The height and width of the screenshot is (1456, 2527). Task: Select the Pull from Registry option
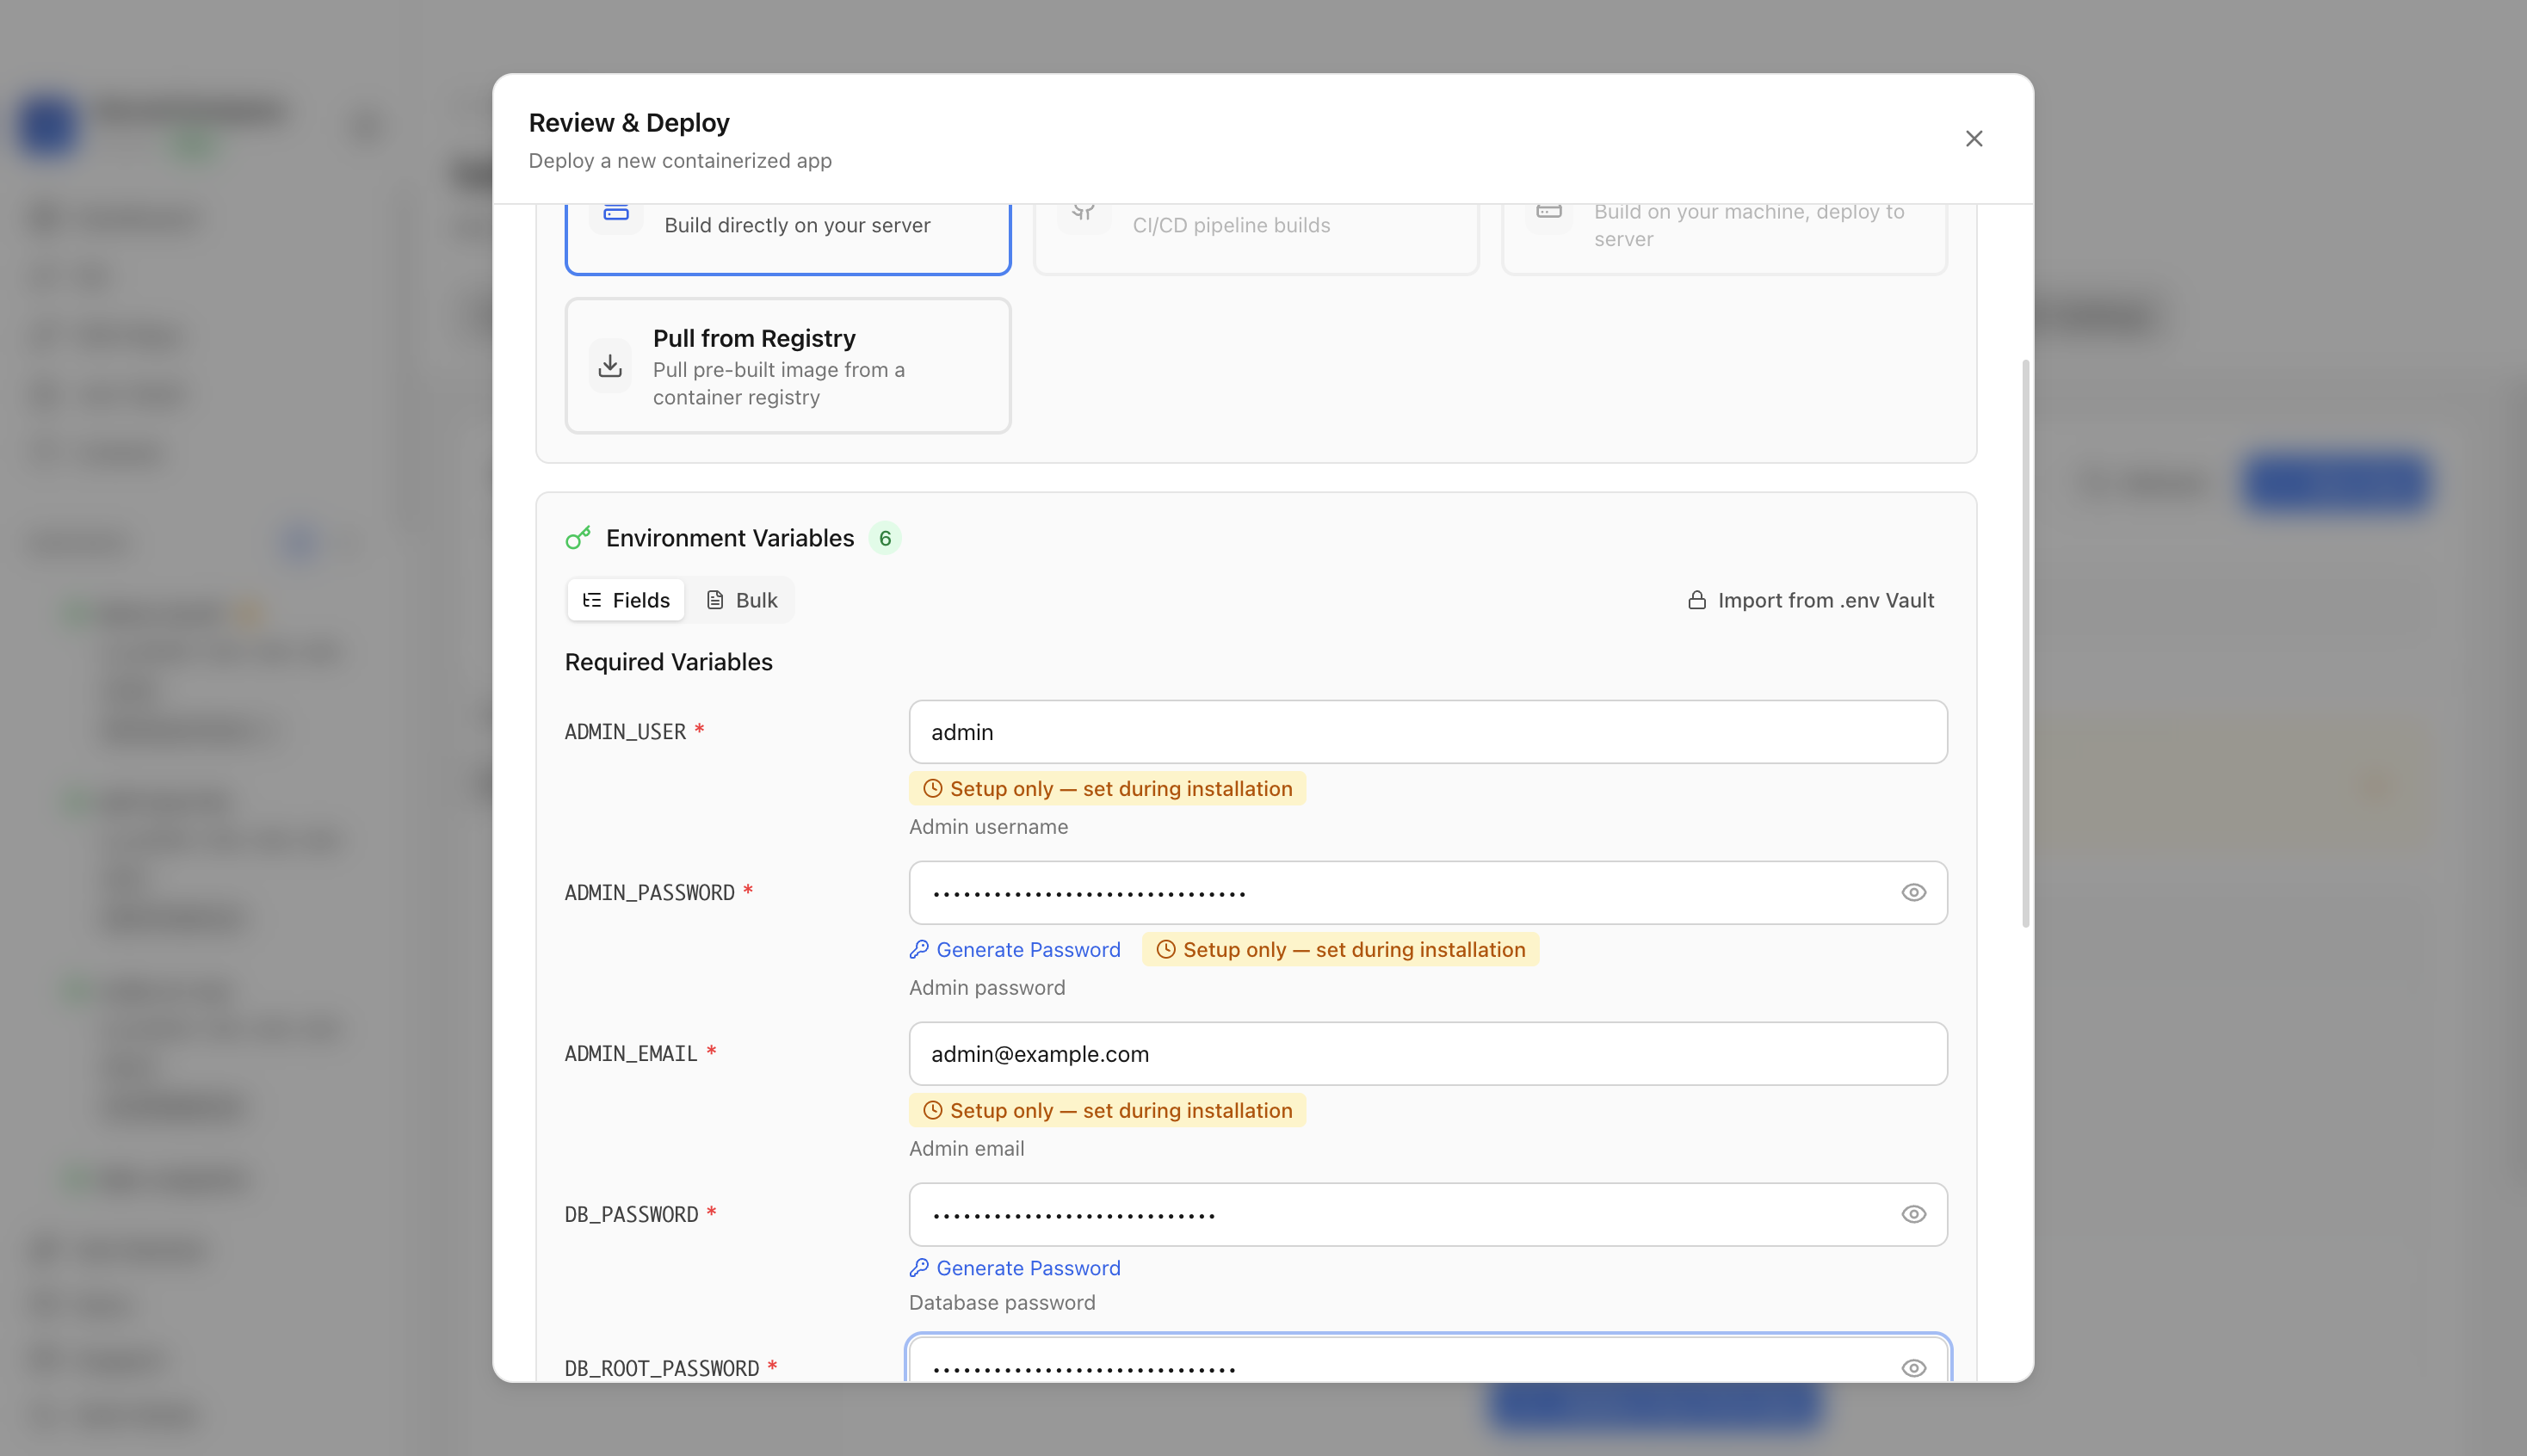tap(788, 366)
